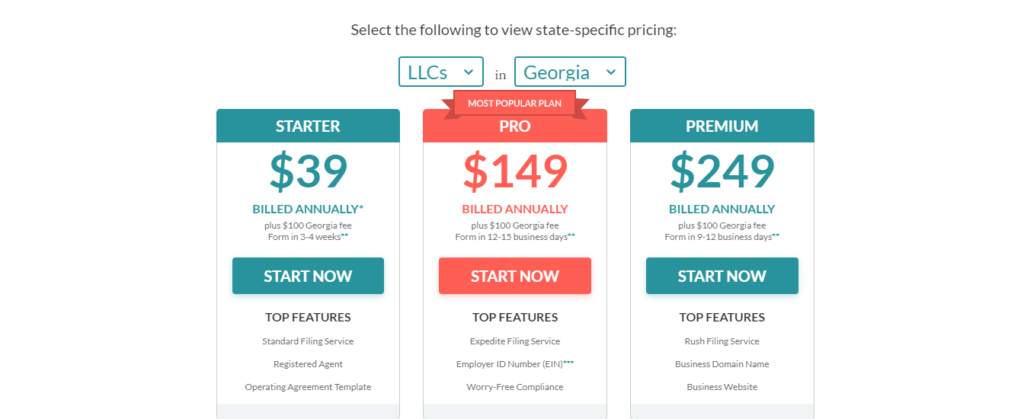
Task: Click START NOW under Pro plan
Action: click(x=515, y=276)
